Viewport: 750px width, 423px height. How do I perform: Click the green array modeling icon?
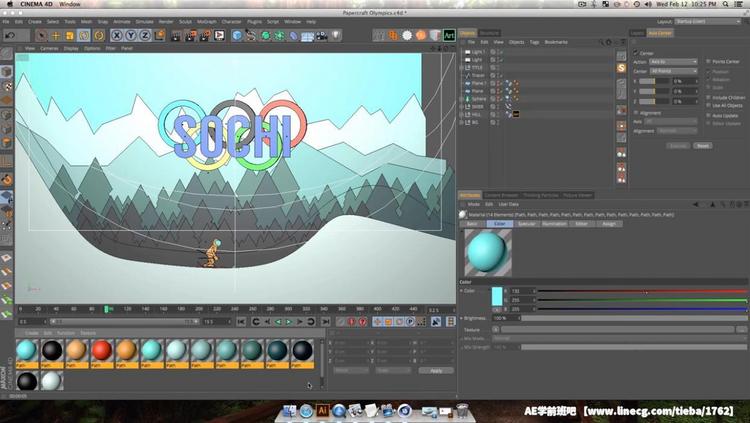[x=279, y=35]
